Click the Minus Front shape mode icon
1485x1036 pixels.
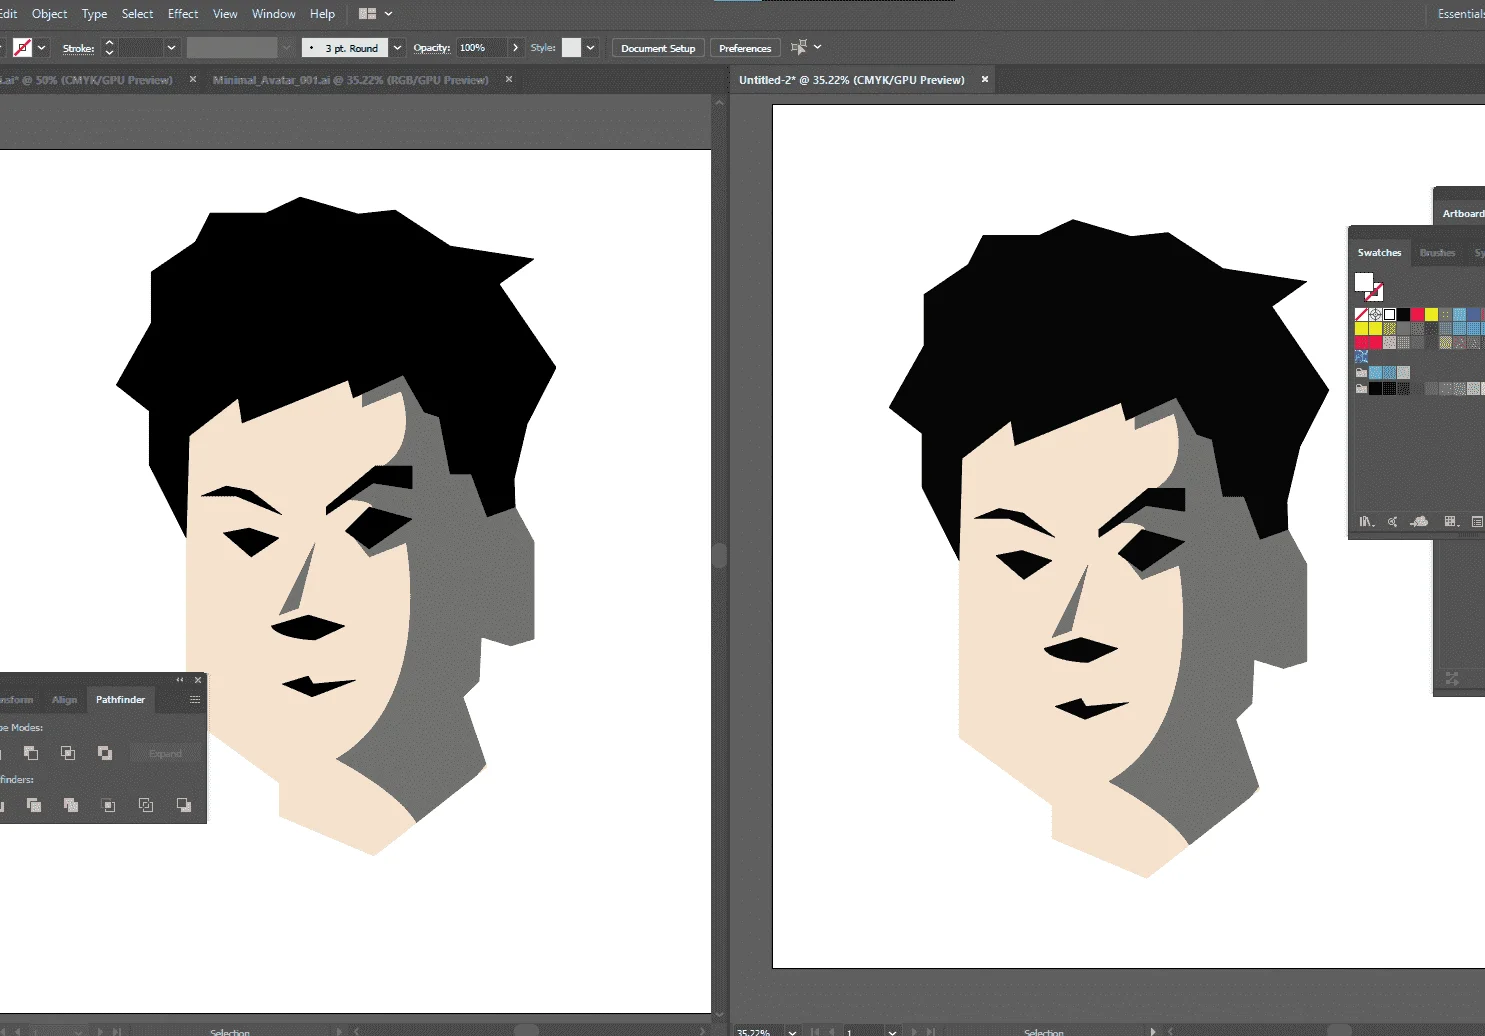(x=31, y=753)
